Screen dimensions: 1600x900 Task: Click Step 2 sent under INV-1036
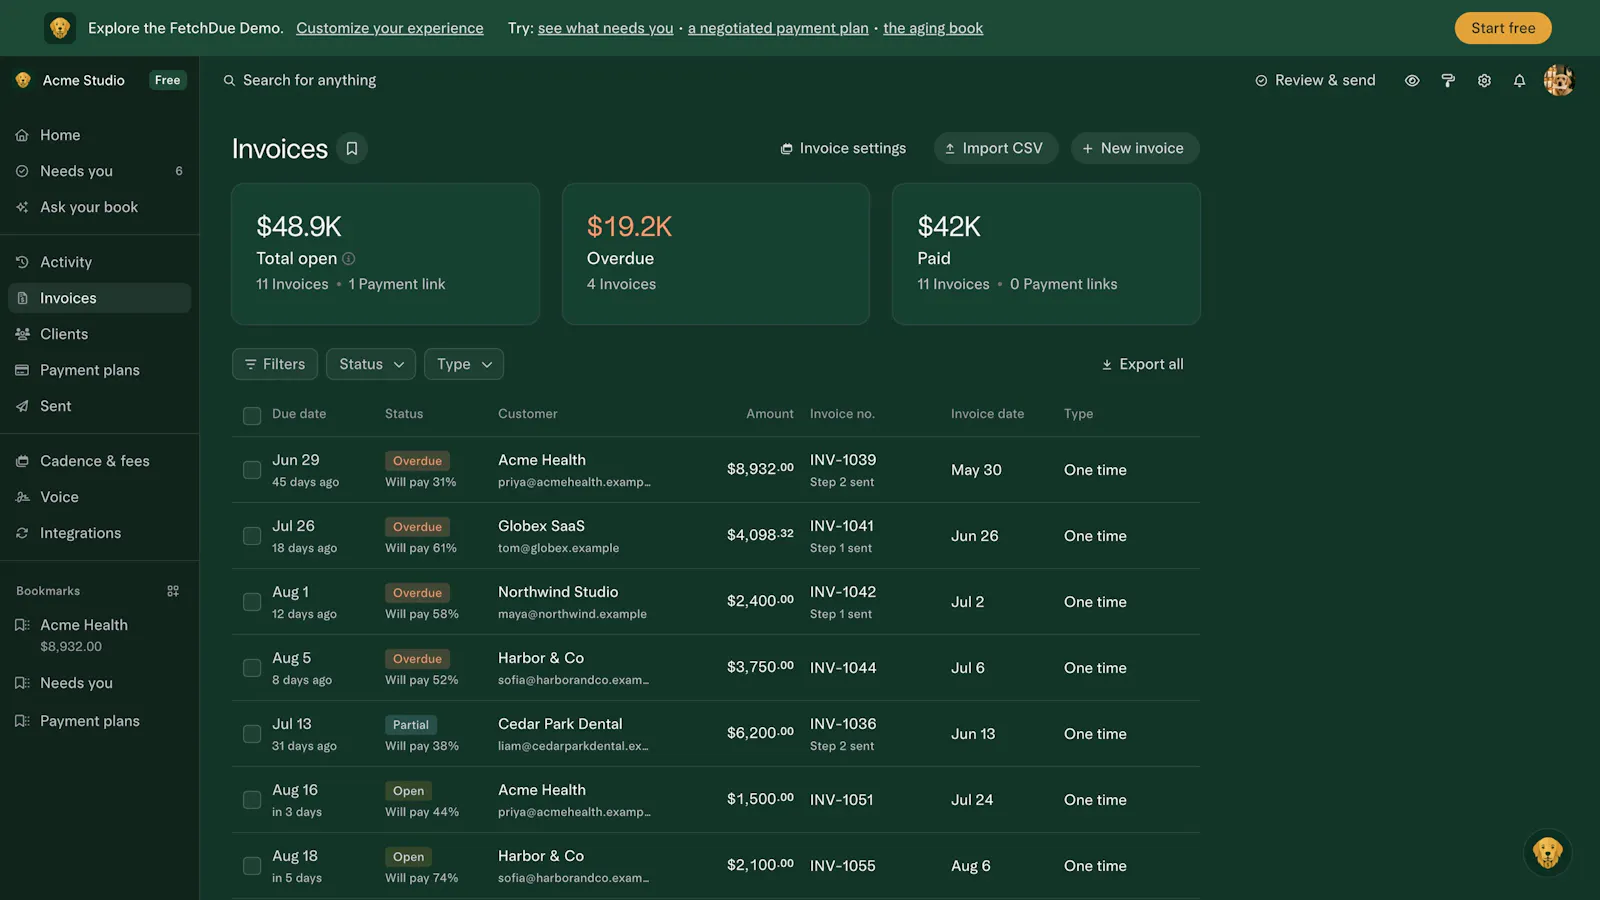click(x=842, y=746)
